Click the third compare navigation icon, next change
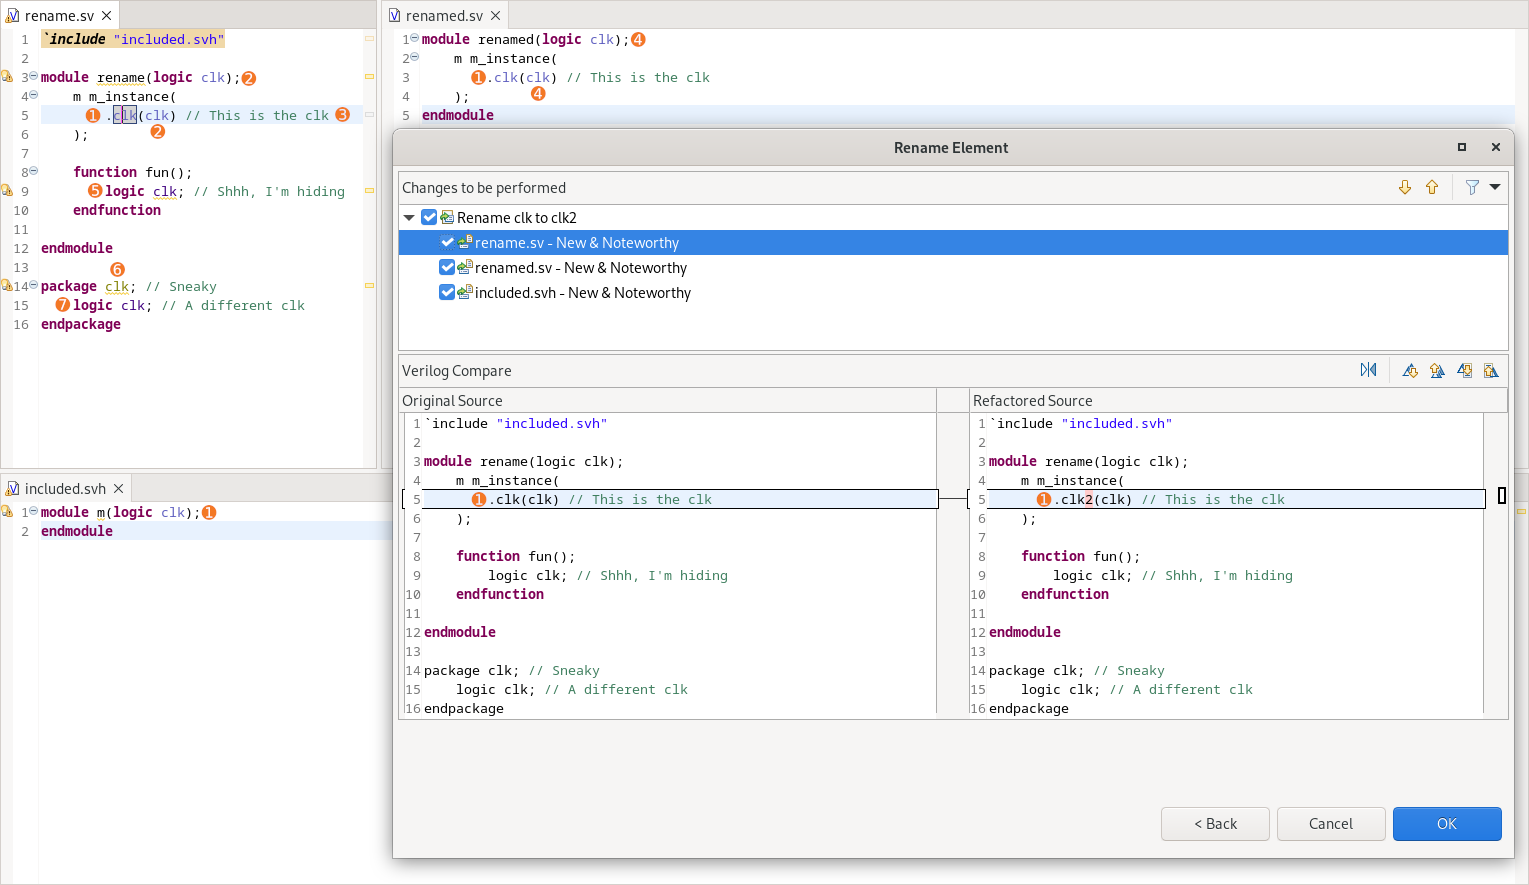The width and height of the screenshot is (1529, 885). (1464, 371)
